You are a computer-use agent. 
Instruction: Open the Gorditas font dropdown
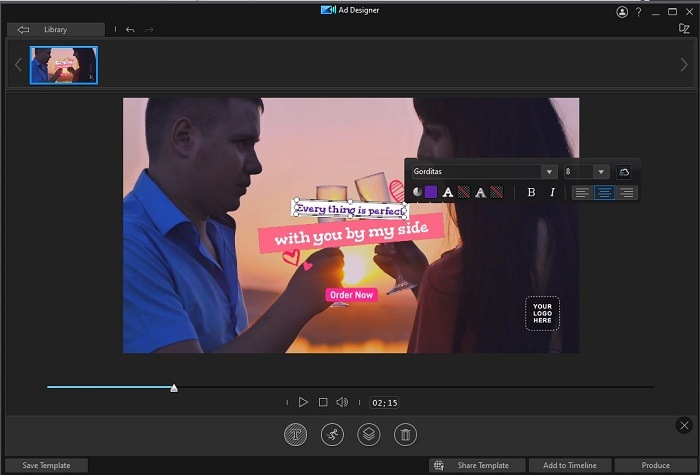pos(549,171)
